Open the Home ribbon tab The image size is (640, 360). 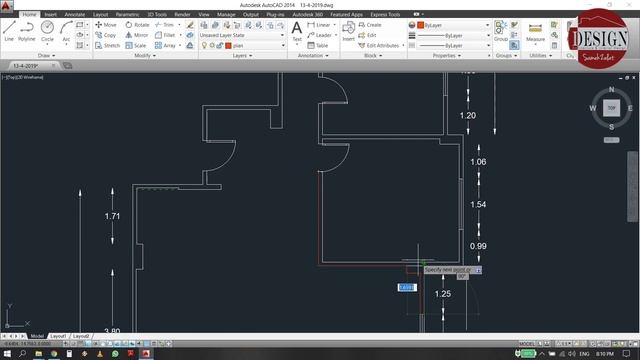(29, 14)
